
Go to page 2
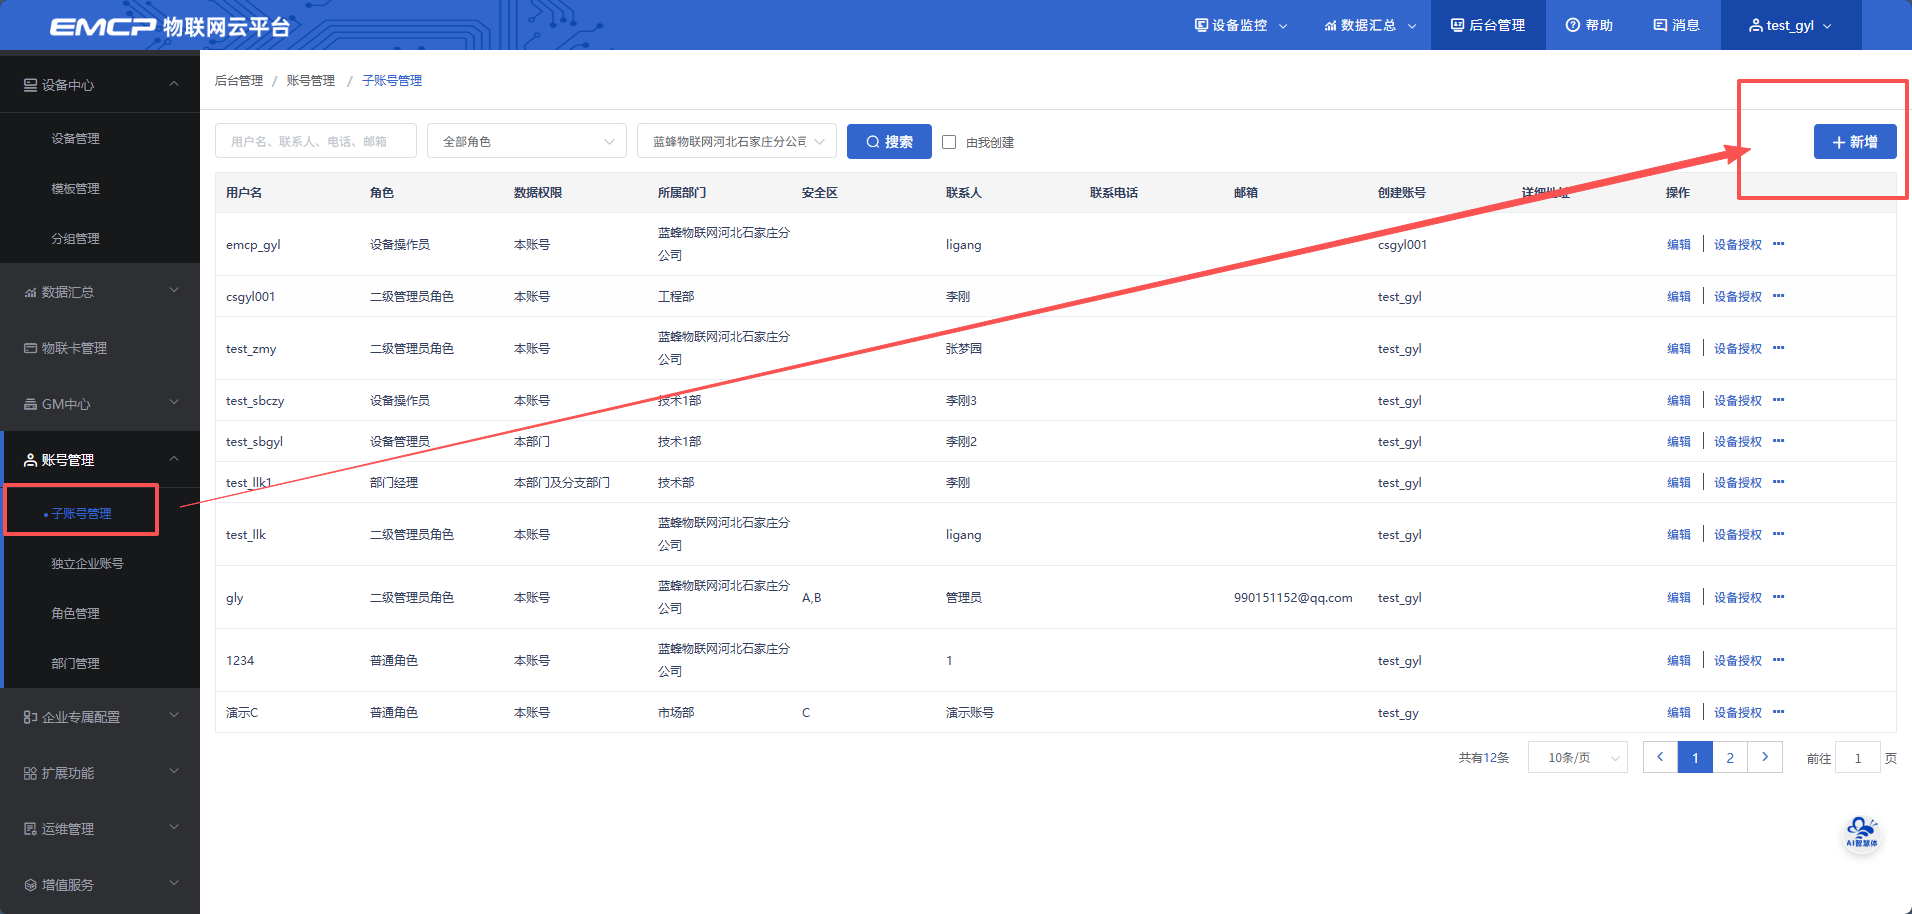[1730, 757]
